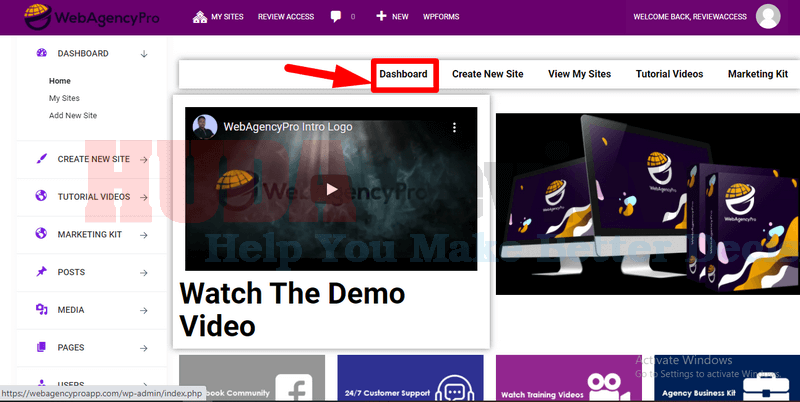Open Create New Site in the sidebar
This screenshot has height=402, width=800.
[94, 159]
